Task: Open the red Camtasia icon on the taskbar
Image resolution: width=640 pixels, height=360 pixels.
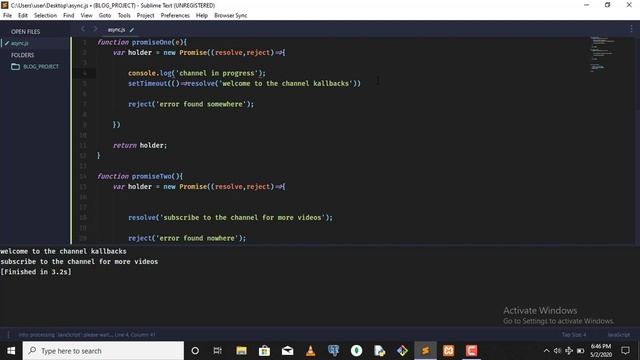Action: (471, 351)
